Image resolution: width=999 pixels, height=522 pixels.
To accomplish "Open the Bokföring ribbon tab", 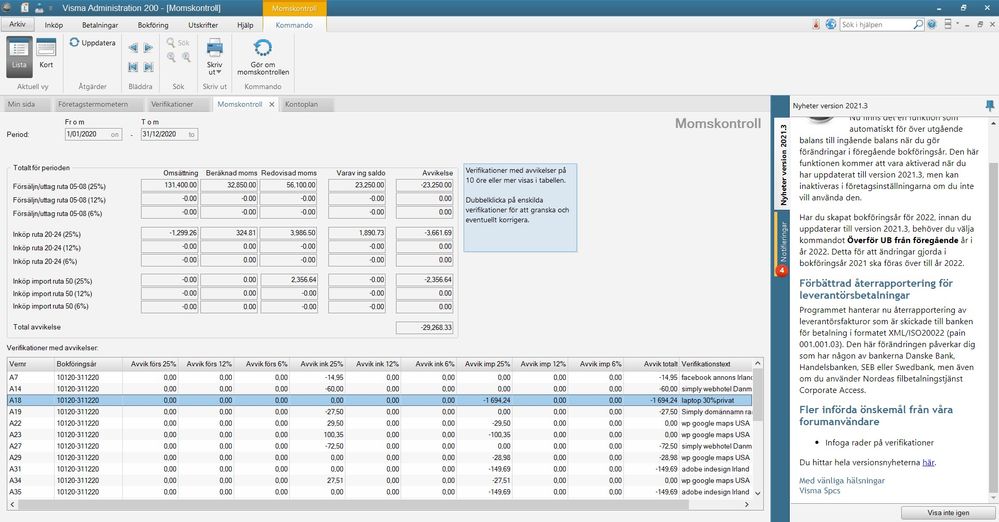I will tap(153, 25).
